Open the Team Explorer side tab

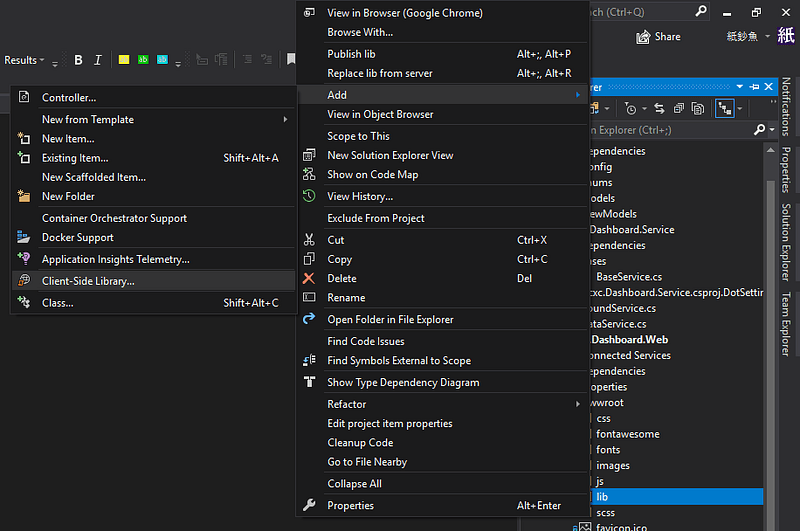786,324
